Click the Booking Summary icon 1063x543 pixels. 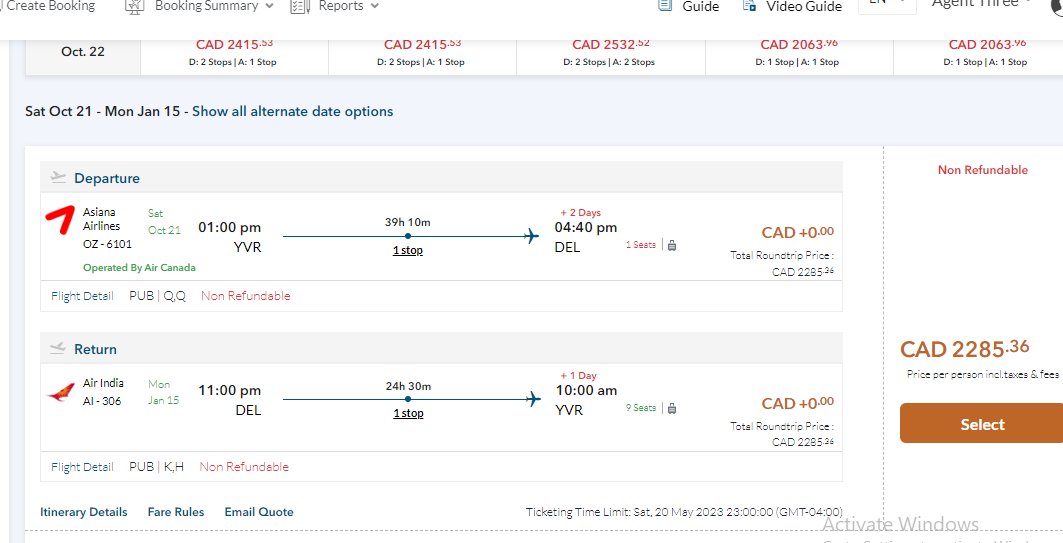(x=135, y=6)
